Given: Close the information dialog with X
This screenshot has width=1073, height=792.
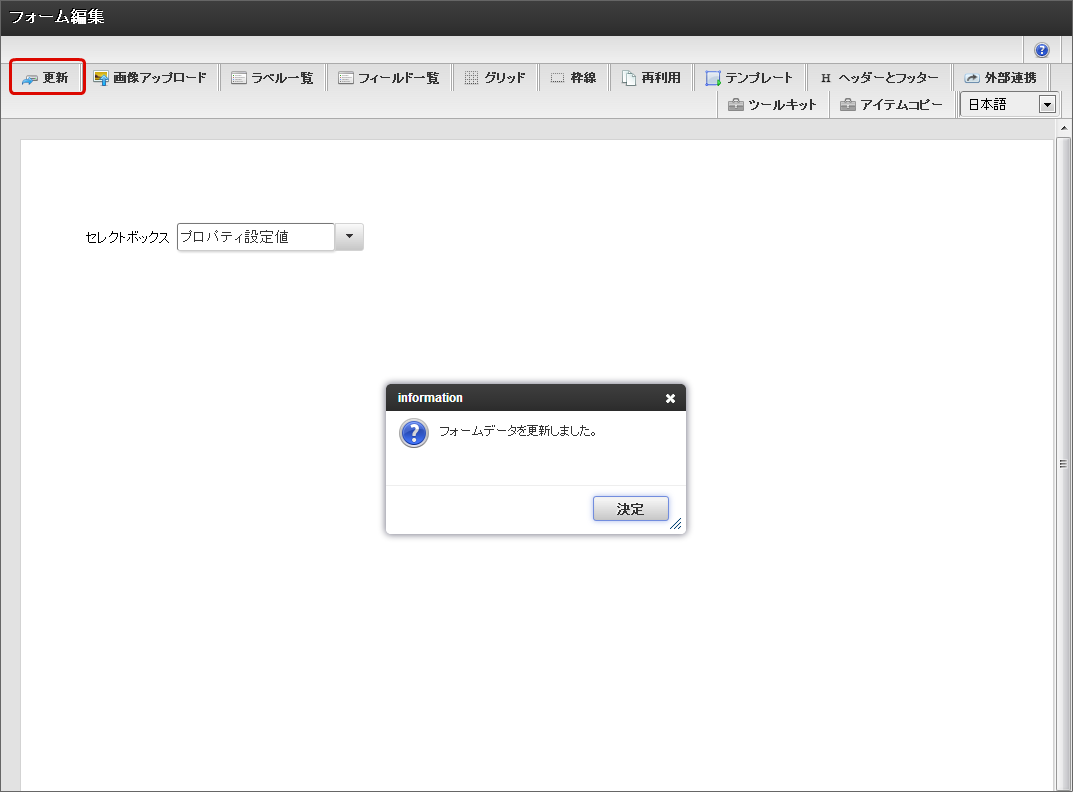Looking at the screenshot, I should pyautogui.click(x=670, y=398).
